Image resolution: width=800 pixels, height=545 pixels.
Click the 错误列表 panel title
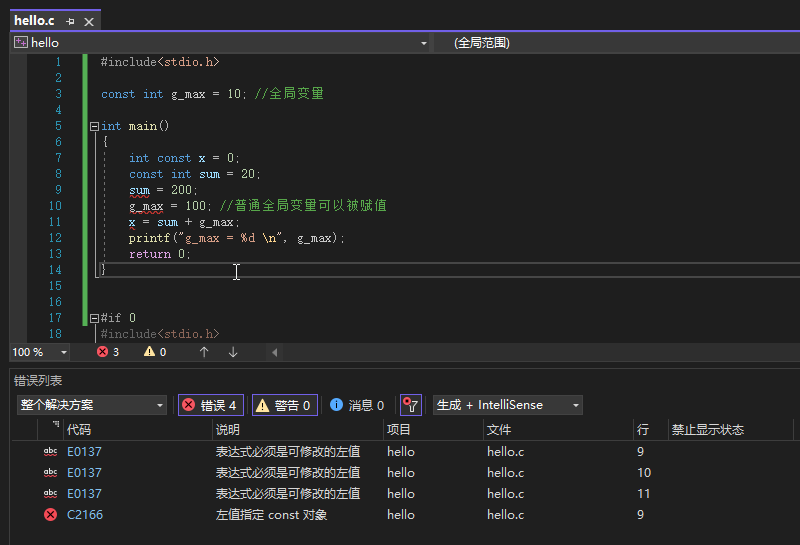(x=38, y=381)
